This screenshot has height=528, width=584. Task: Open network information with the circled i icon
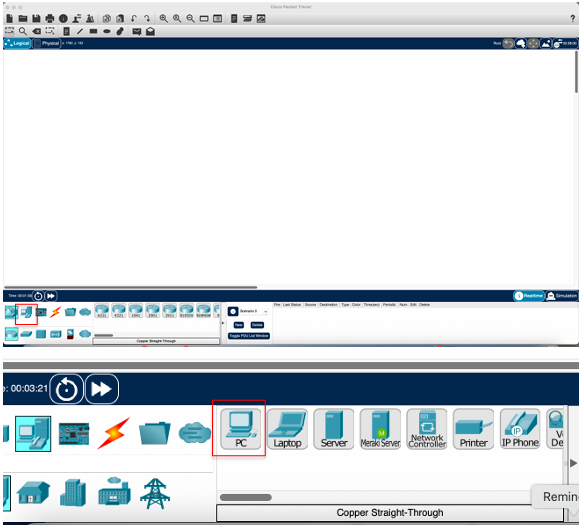coord(63,18)
